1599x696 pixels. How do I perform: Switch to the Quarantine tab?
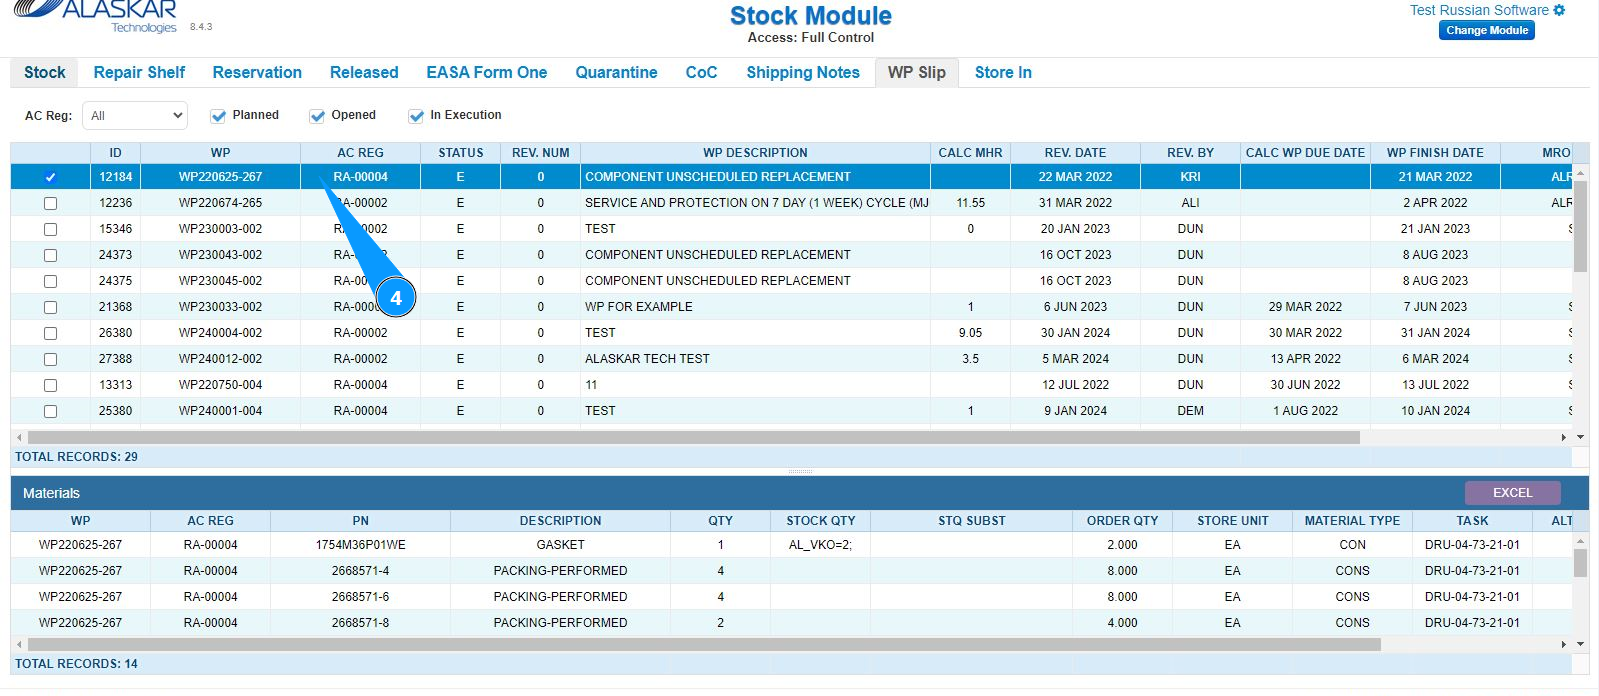(616, 73)
